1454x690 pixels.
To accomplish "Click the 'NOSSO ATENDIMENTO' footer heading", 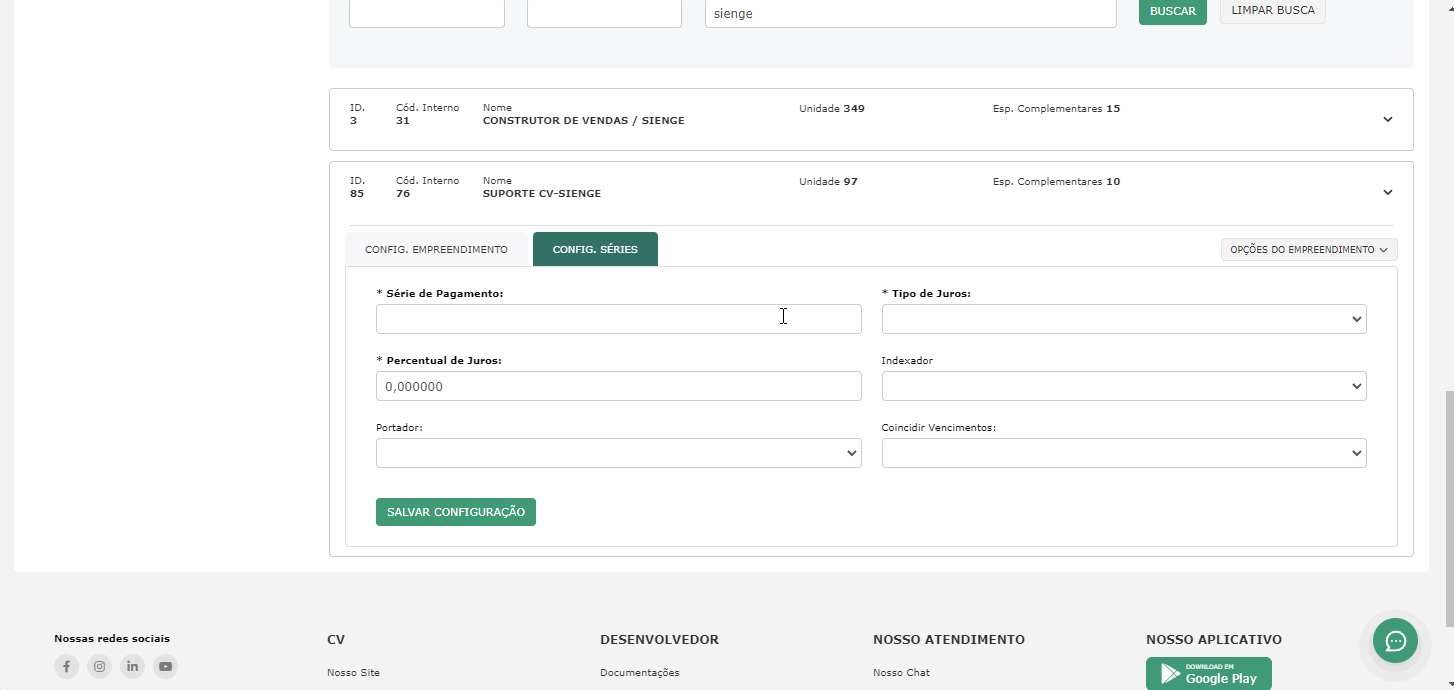I will tap(949, 640).
